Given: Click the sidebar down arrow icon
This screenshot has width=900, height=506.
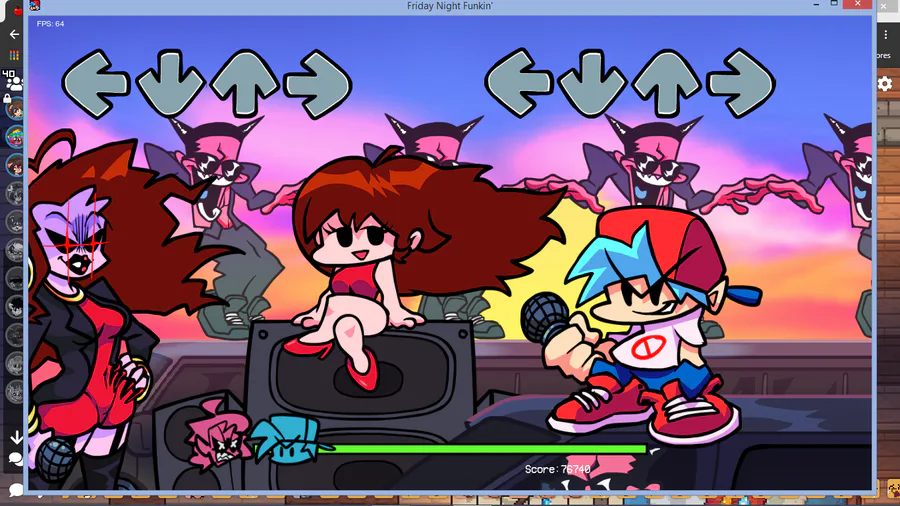Looking at the screenshot, I should click(16, 438).
